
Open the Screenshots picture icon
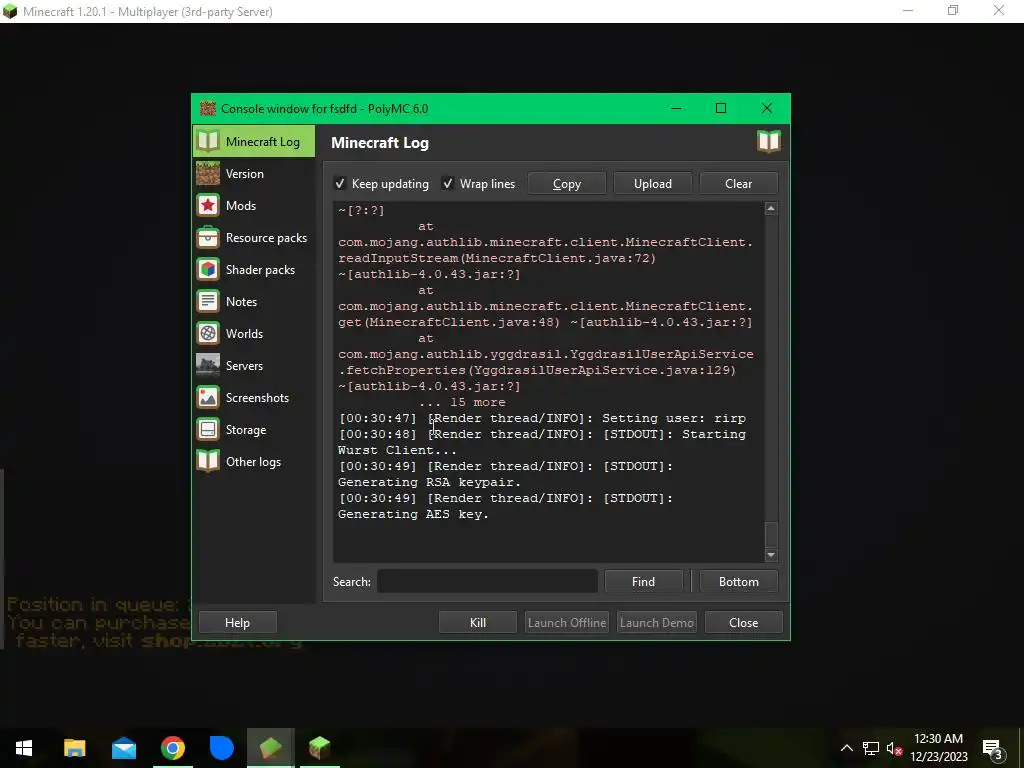pyautogui.click(x=208, y=398)
